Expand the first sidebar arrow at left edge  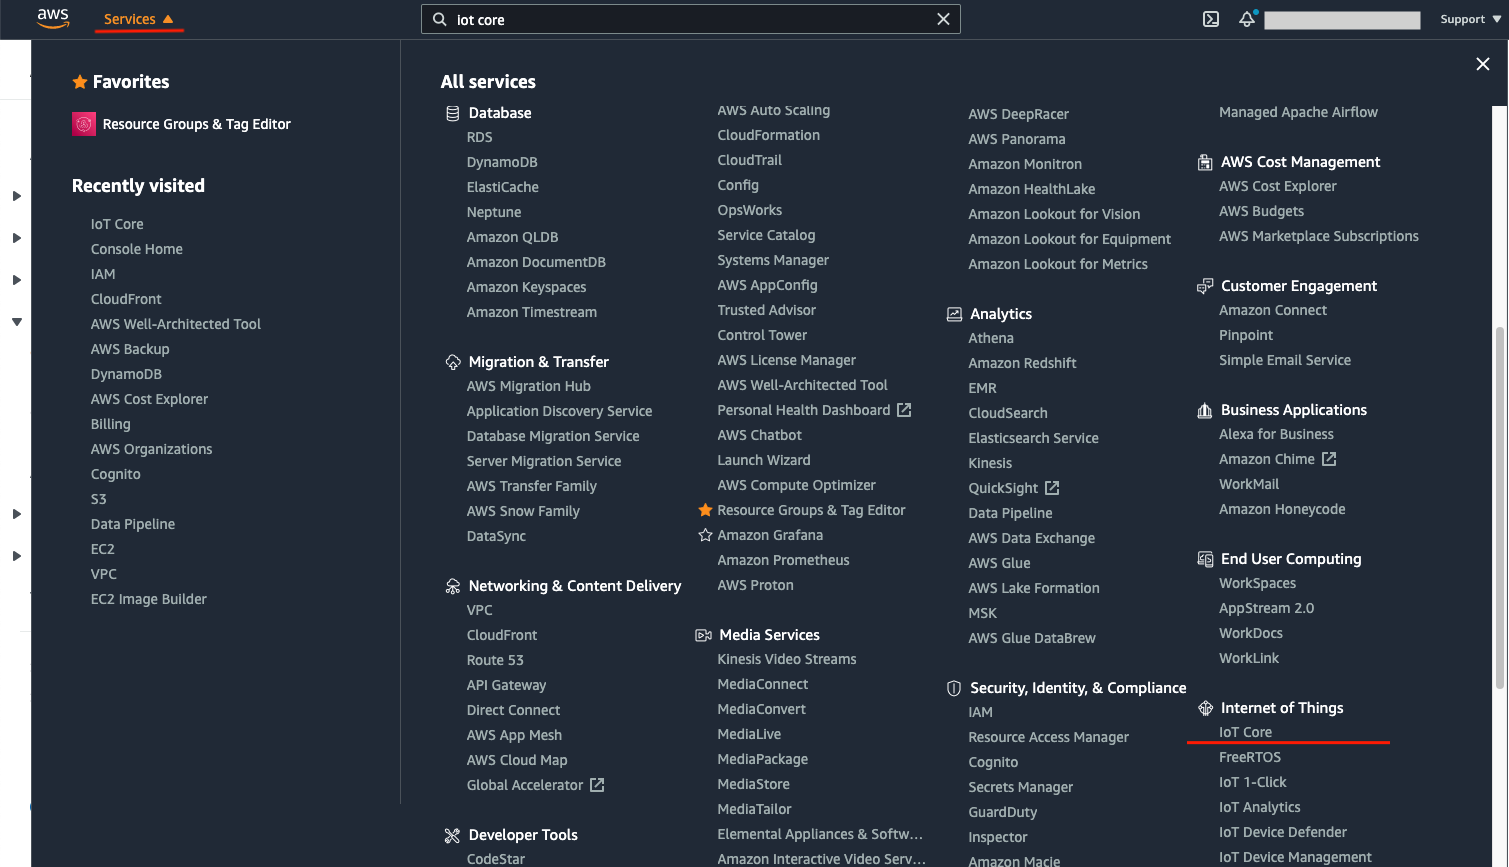(x=17, y=196)
